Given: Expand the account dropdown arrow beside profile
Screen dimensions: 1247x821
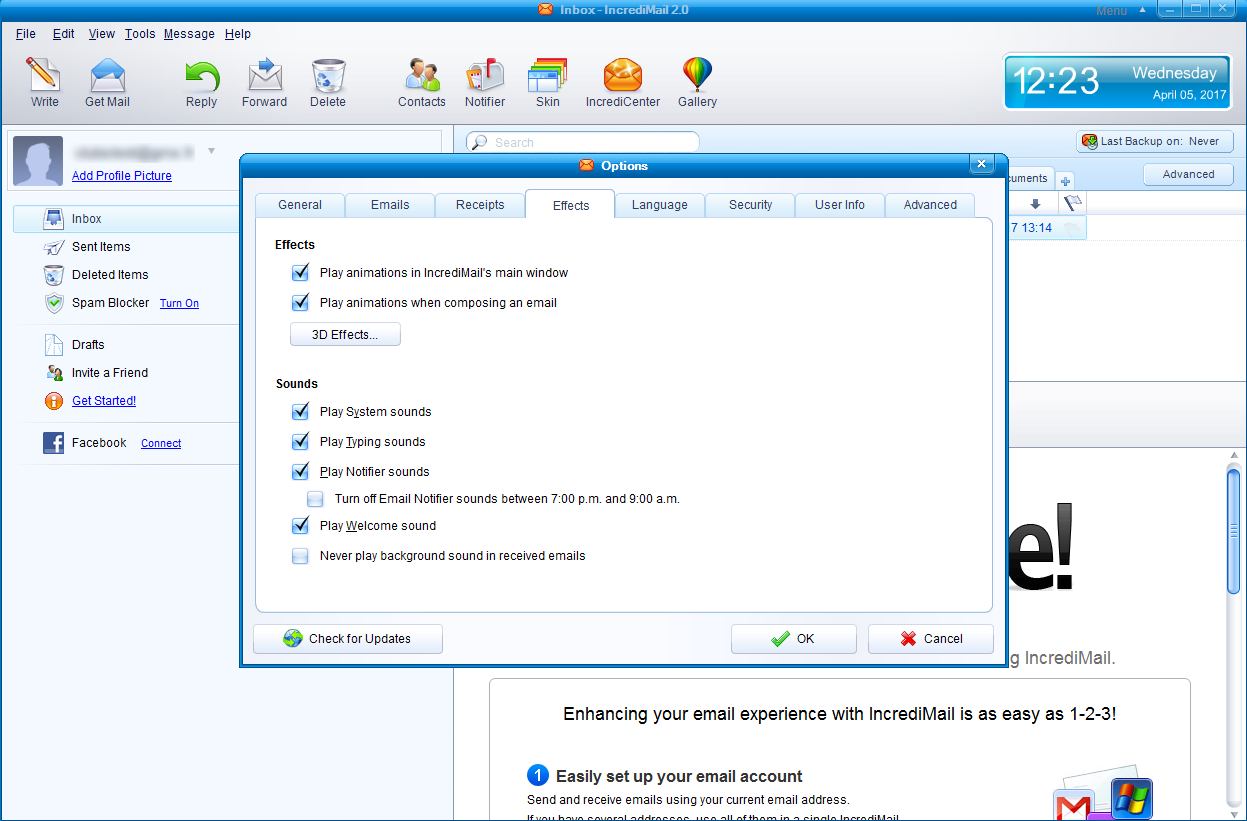Looking at the screenshot, I should coord(211,151).
